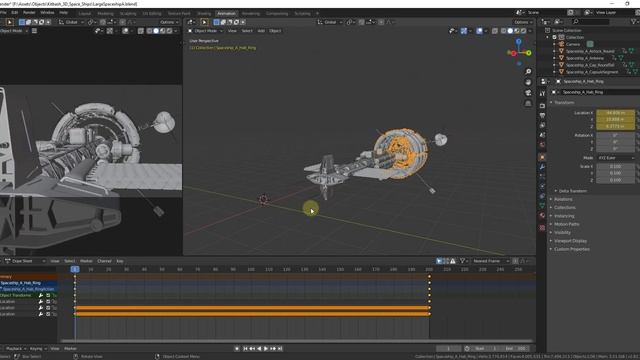Viewport: 640px width, 360px height.
Task: Open Modifier properties wrench tab
Action: pos(542,167)
